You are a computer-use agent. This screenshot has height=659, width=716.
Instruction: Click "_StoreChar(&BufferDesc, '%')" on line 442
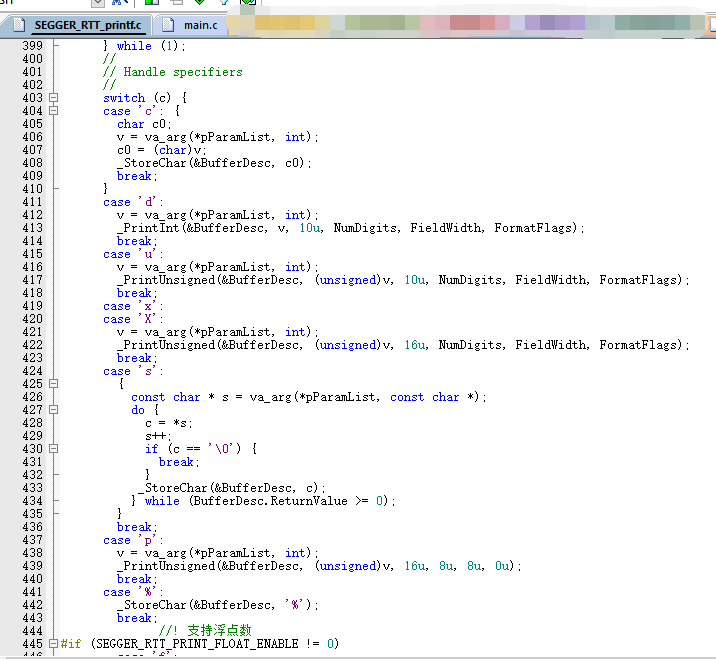pos(217,605)
